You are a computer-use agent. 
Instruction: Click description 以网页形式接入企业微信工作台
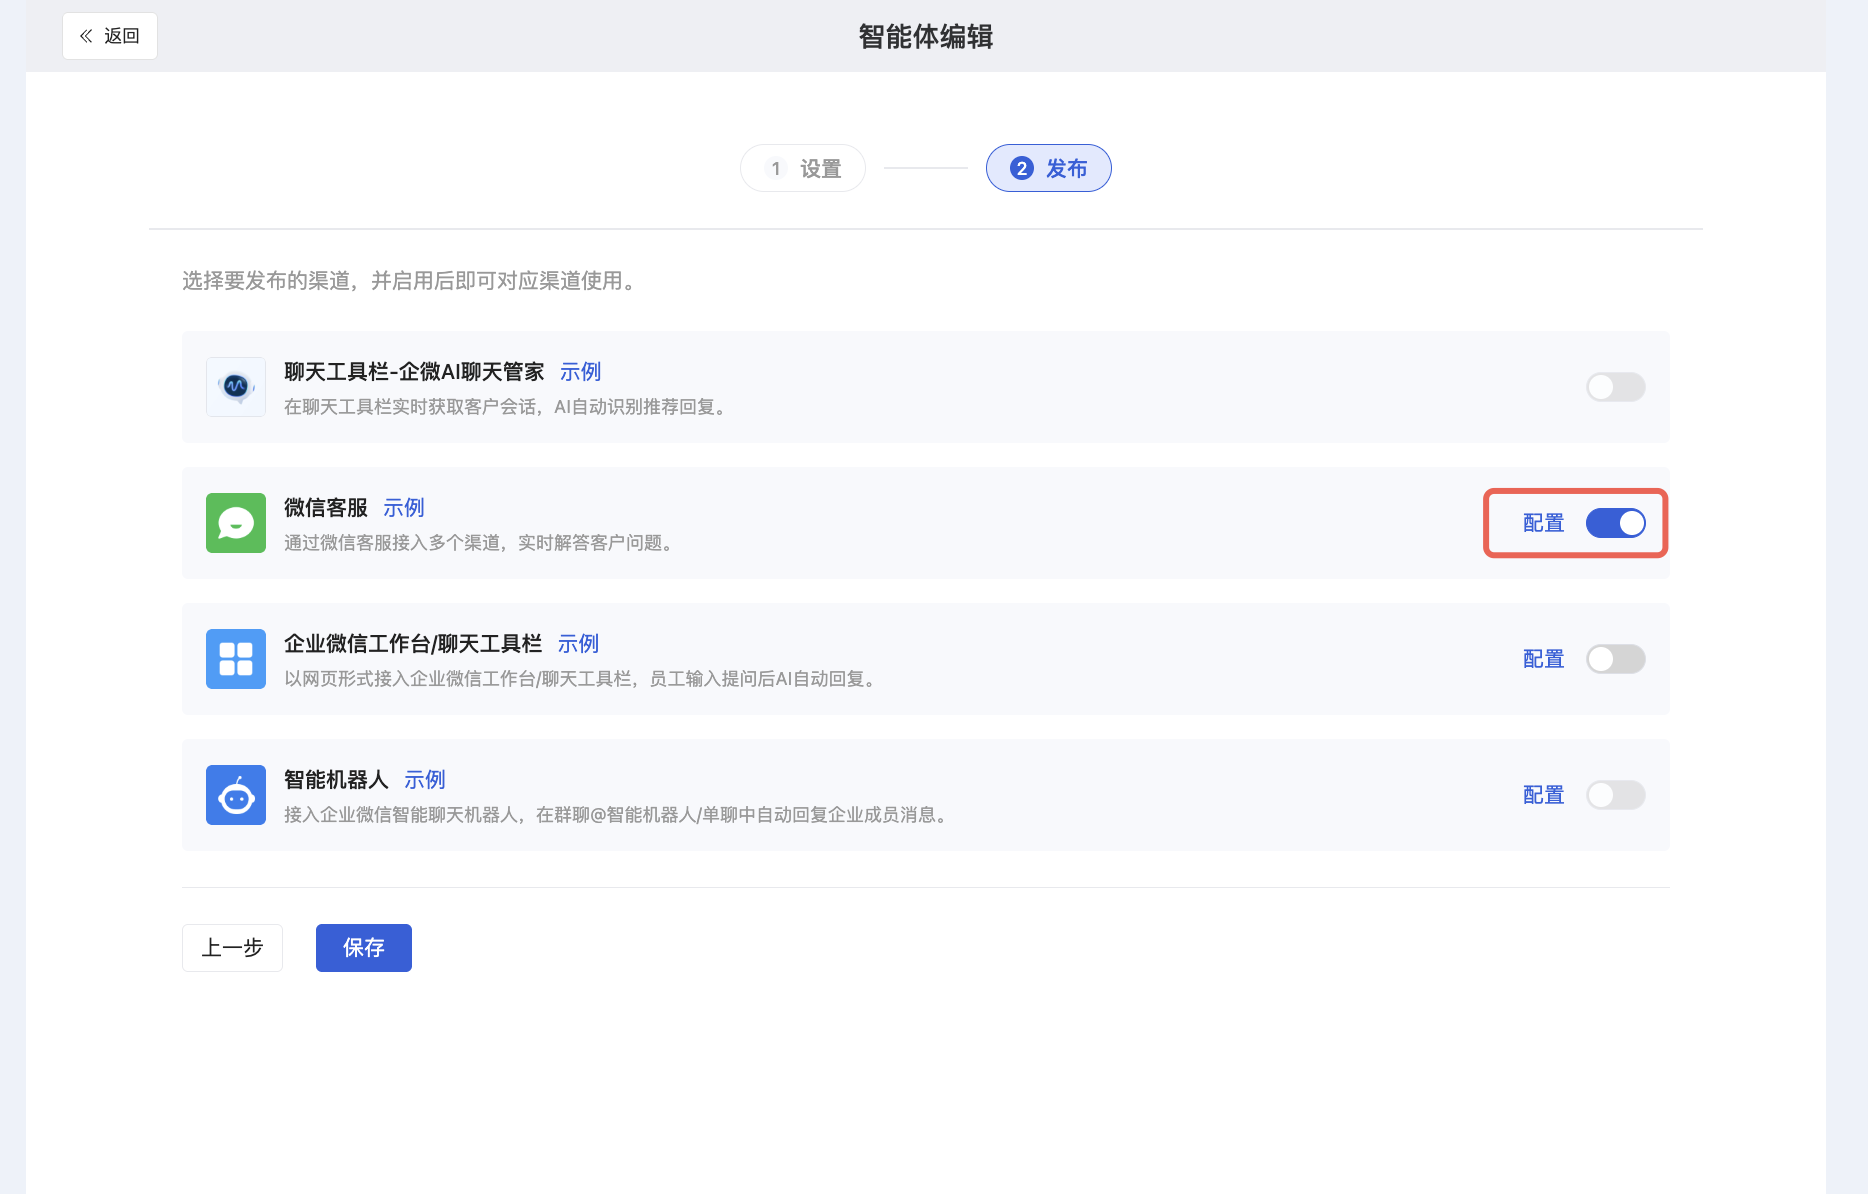582,679
